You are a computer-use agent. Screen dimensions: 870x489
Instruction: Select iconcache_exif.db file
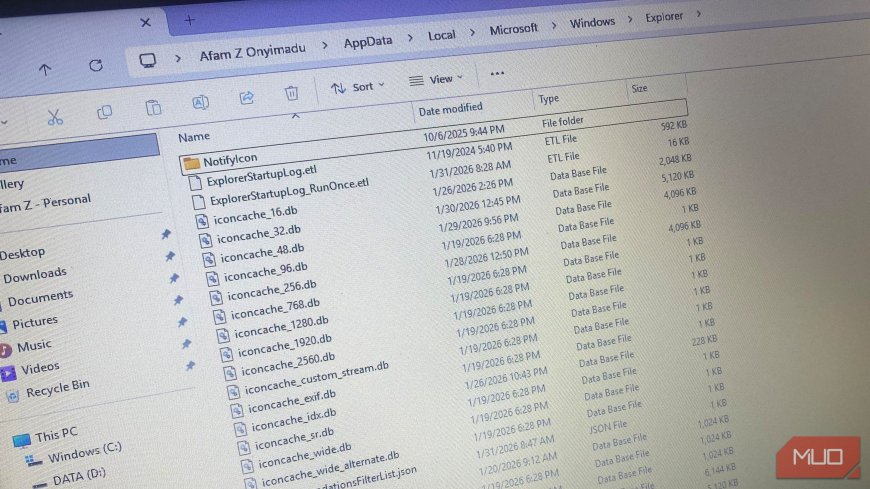(x=291, y=402)
